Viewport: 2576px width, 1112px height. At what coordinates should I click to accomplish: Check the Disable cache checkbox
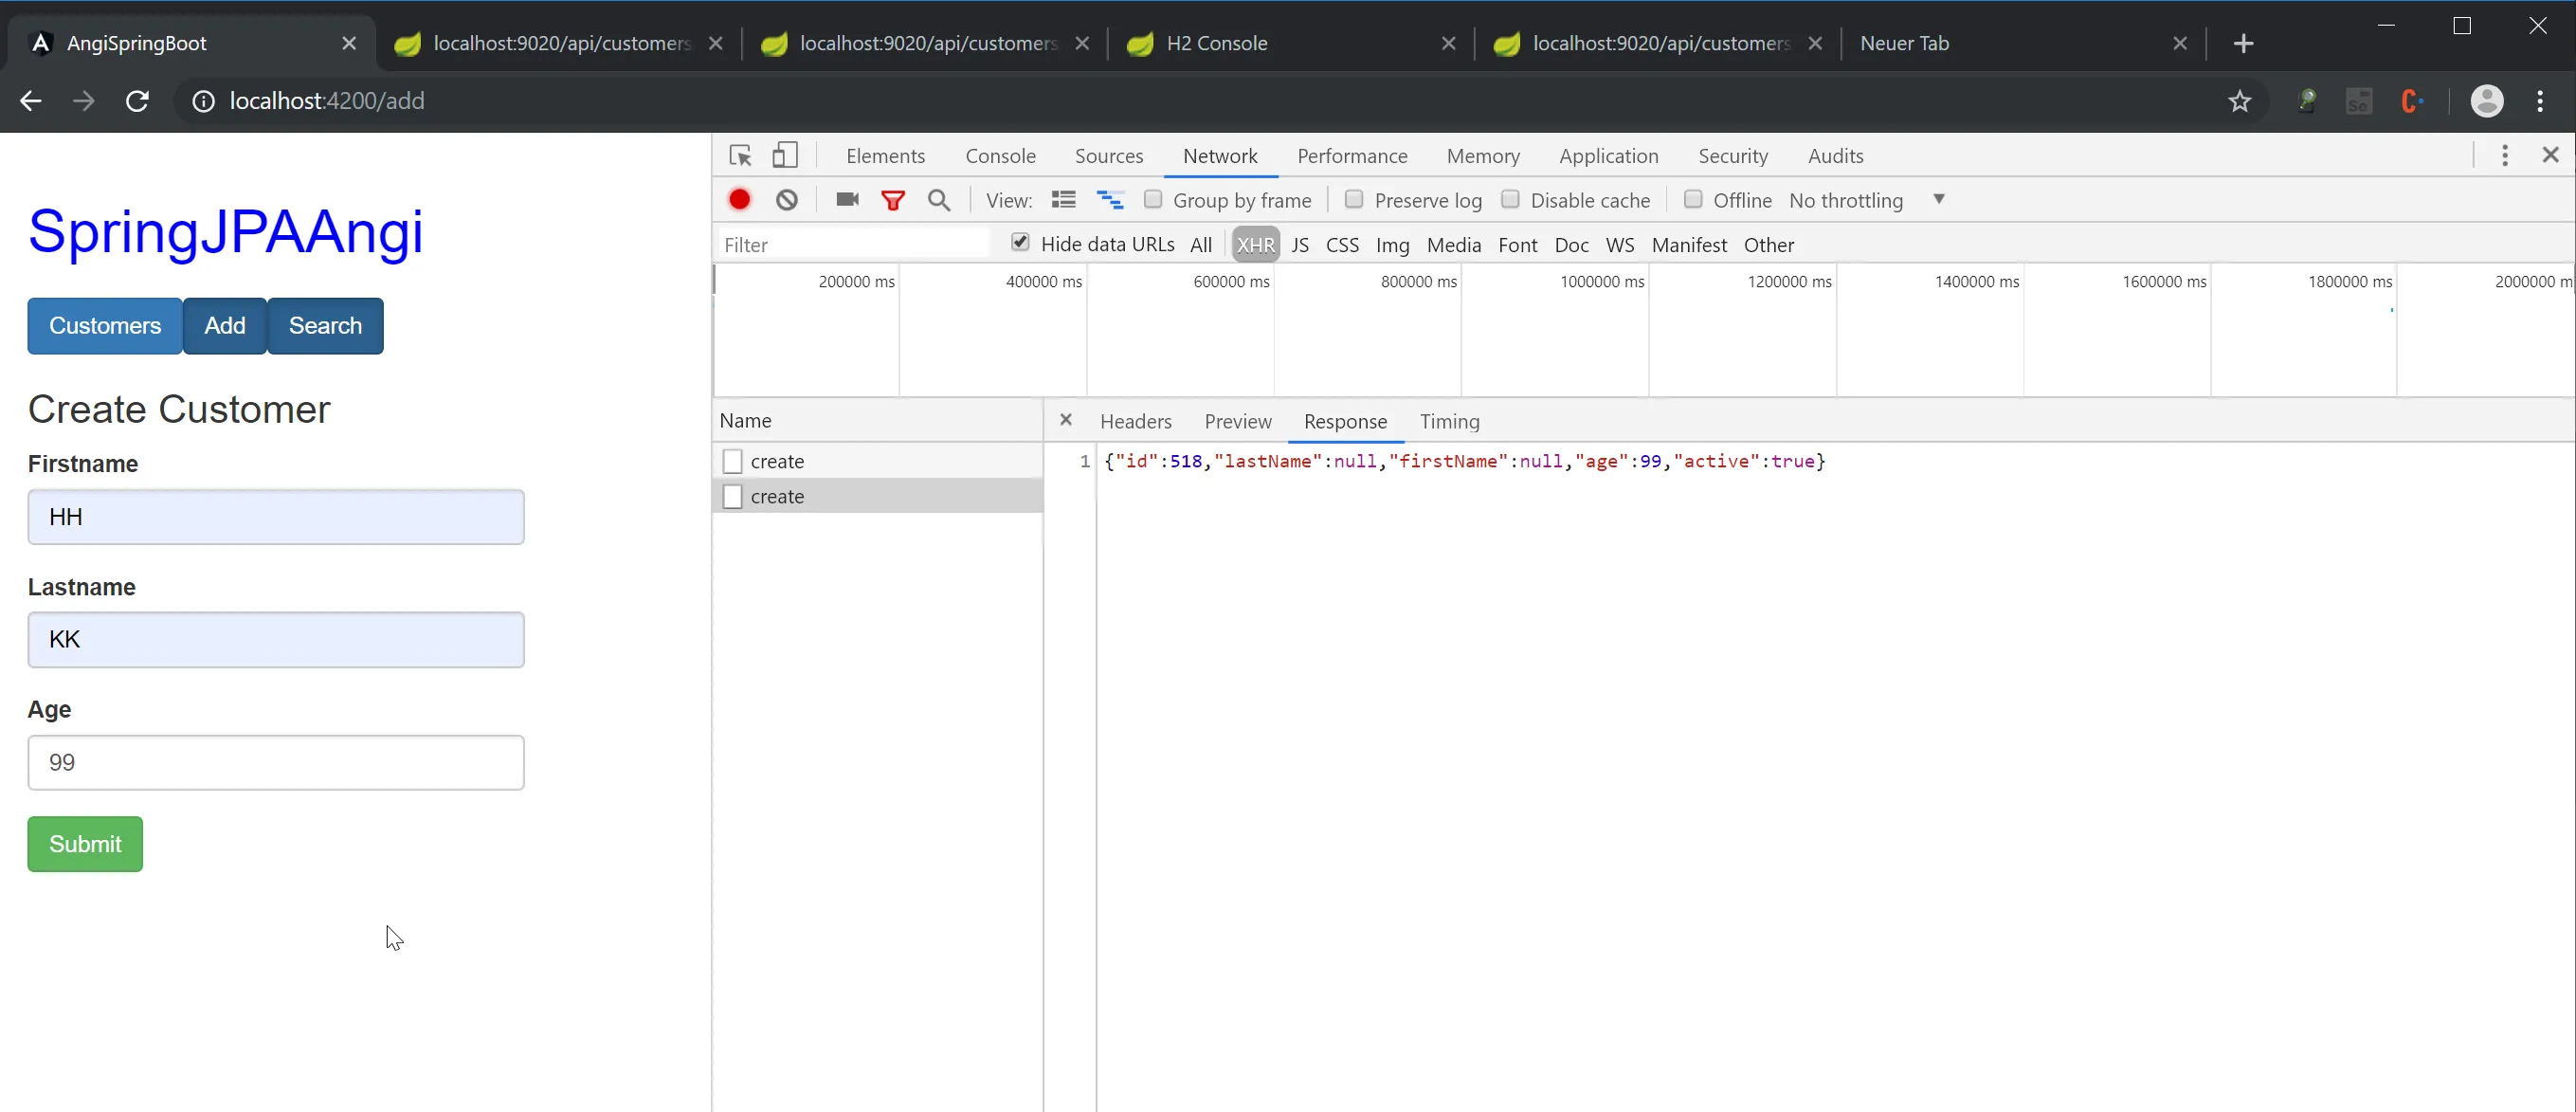[x=1510, y=200]
